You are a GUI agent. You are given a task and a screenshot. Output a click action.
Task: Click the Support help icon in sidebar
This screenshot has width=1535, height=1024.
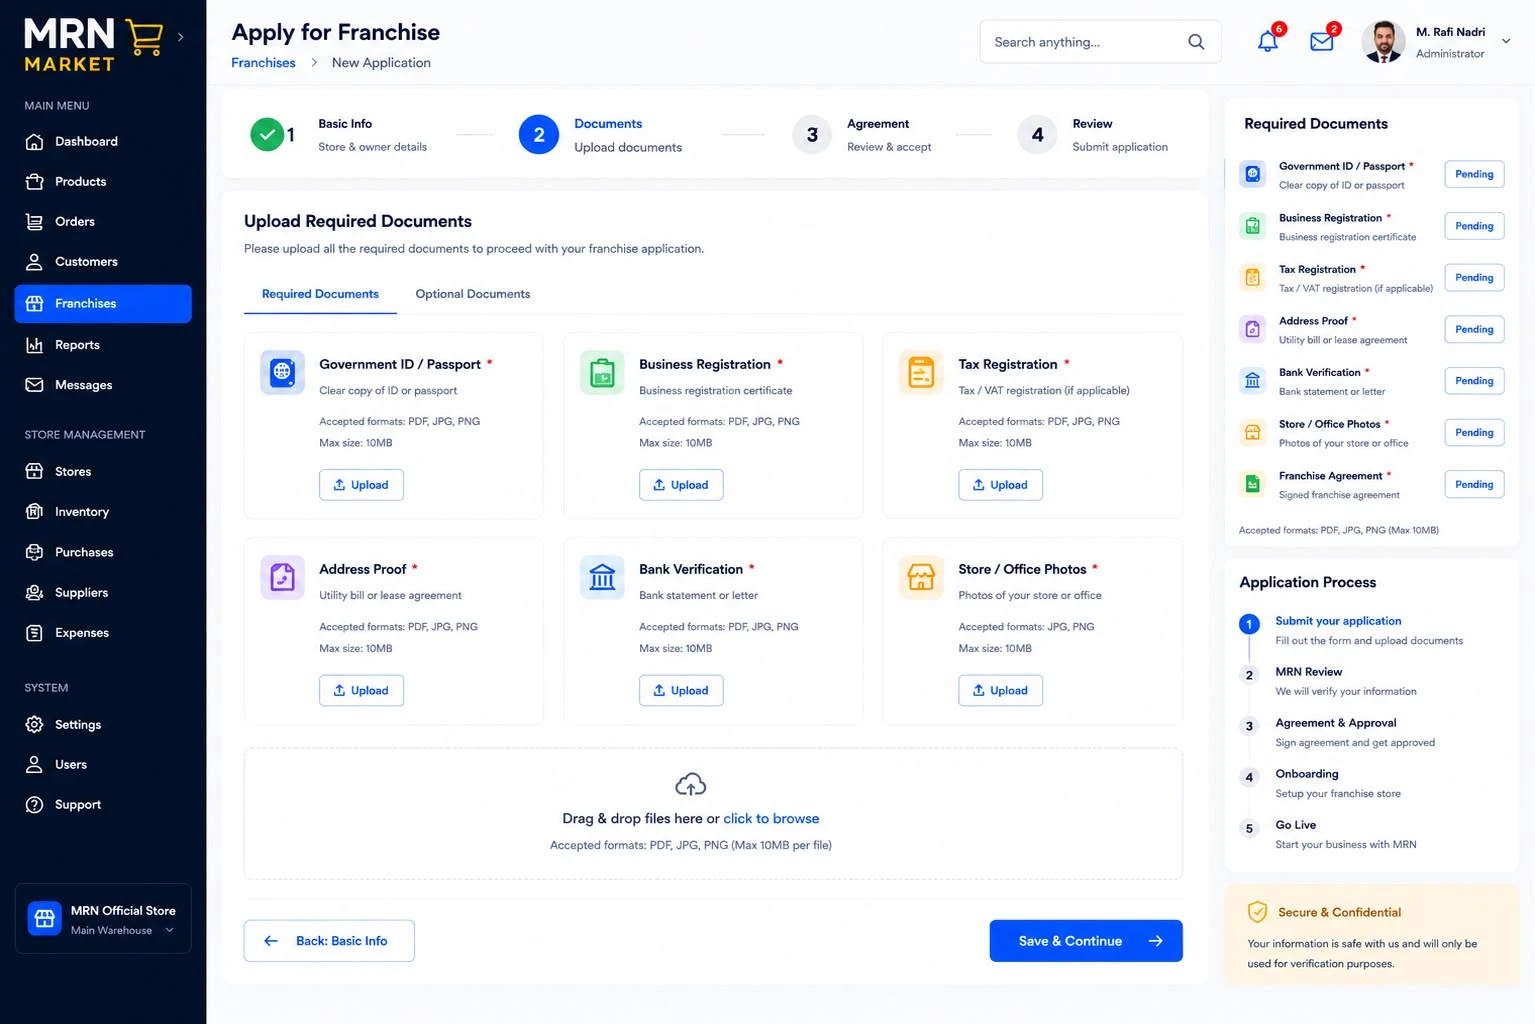(x=34, y=805)
